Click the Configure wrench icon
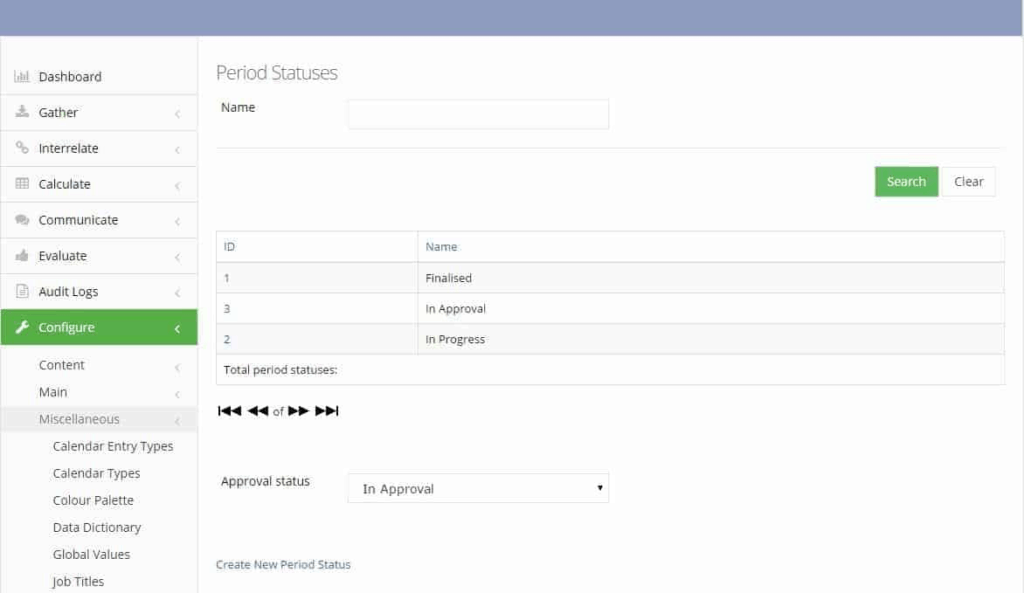This screenshot has height=593, width=1024. (22, 327)
